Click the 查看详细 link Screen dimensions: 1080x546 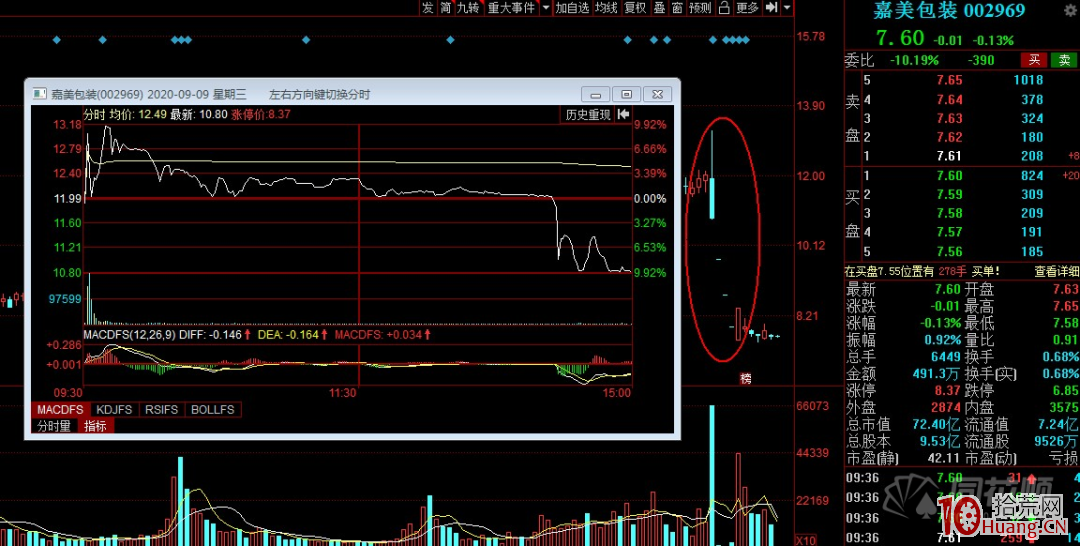pos(1057,272)
